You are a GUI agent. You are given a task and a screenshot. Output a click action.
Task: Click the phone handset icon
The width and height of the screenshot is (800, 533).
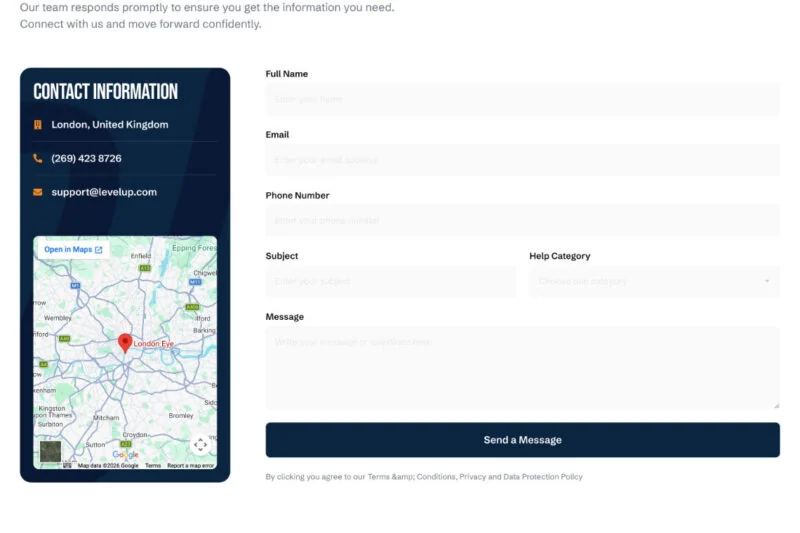pos(38,159)
